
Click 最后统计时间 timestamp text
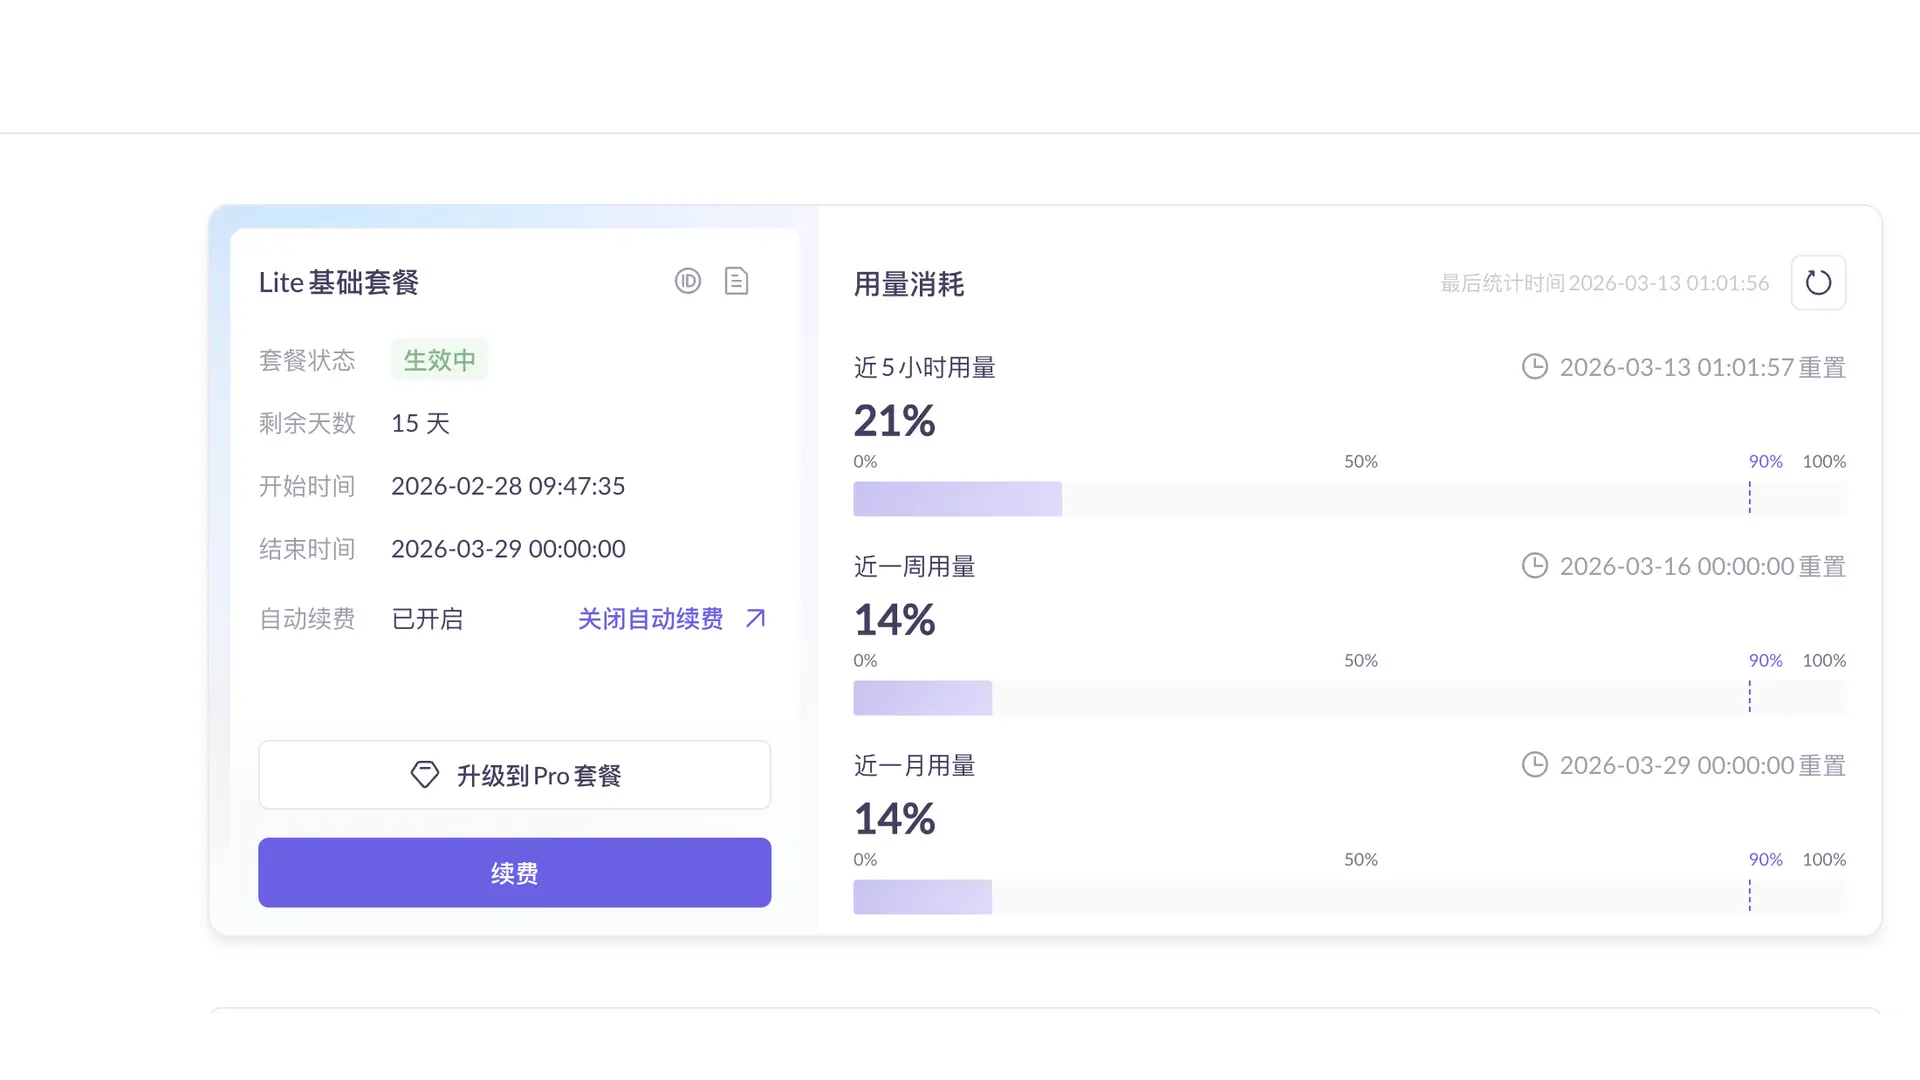1604,283
